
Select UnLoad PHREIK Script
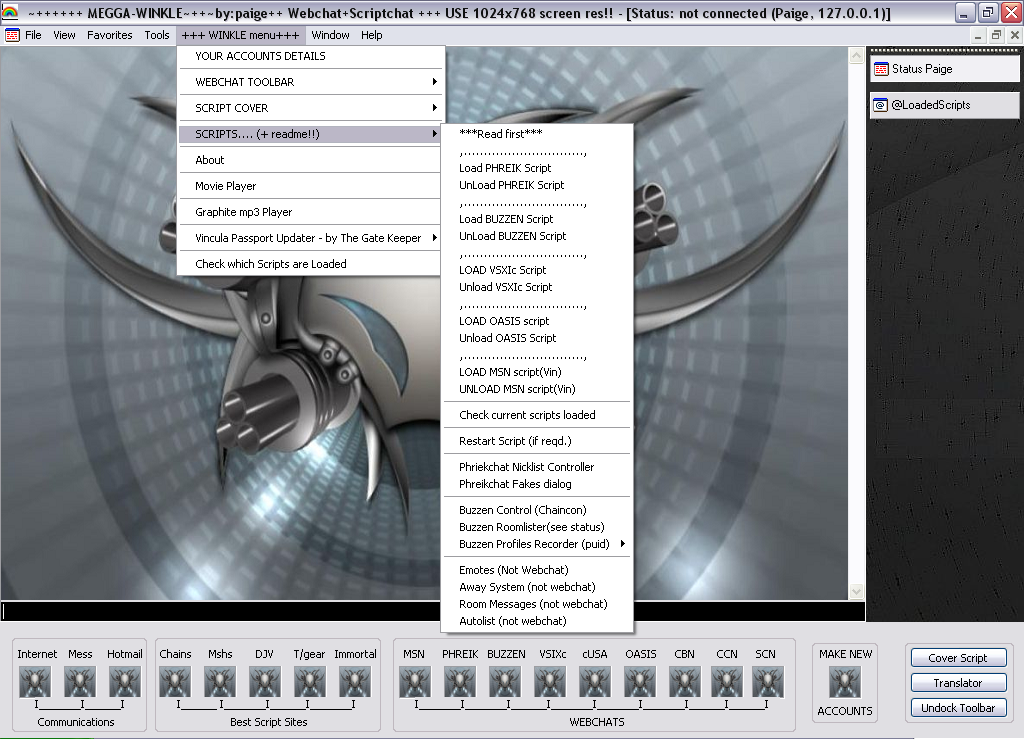(537, 185)
